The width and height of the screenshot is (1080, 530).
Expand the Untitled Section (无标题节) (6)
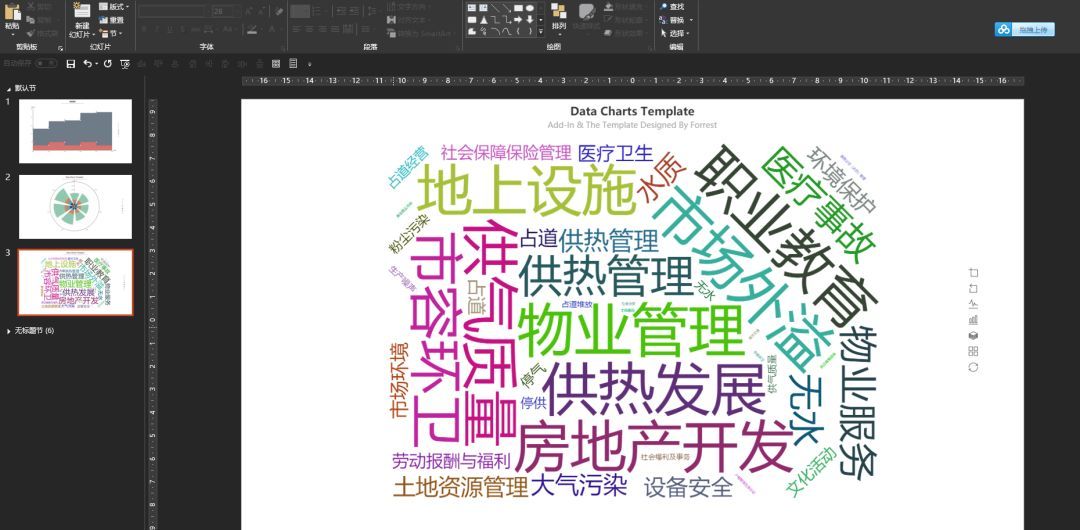tap(32, 331)
